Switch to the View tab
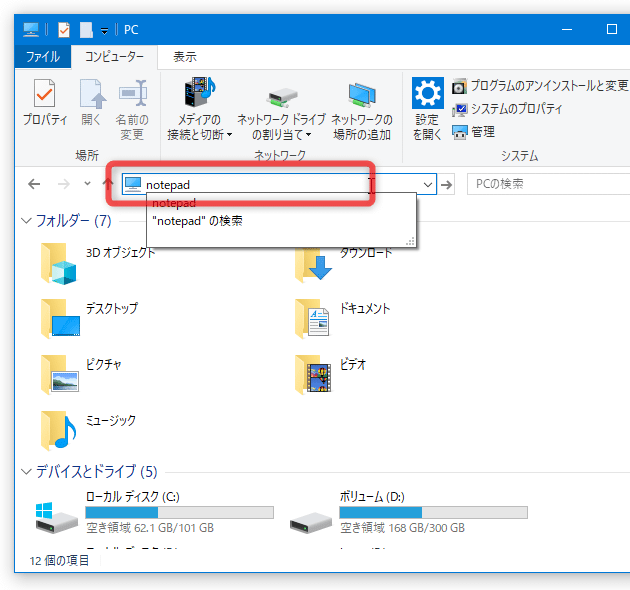The image size is (630, 590). click(185, 57)
